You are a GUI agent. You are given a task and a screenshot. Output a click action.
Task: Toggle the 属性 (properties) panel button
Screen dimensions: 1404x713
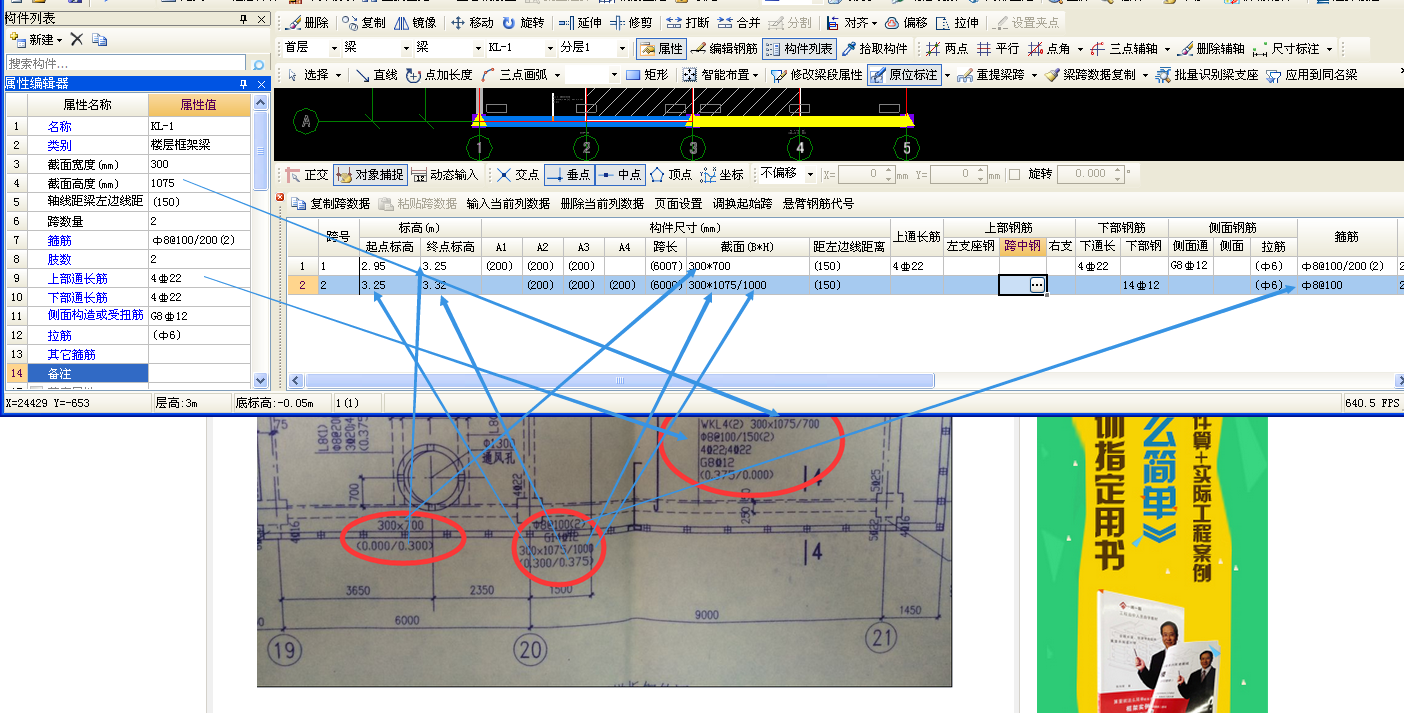pos(661,48)
